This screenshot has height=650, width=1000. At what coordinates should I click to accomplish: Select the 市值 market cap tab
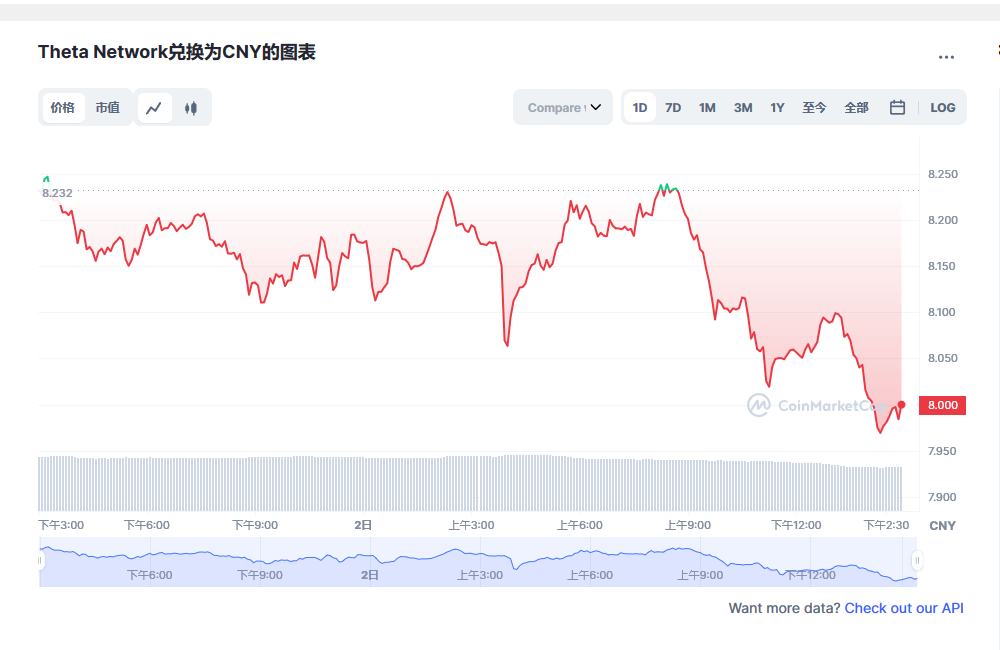coord(108,107)
